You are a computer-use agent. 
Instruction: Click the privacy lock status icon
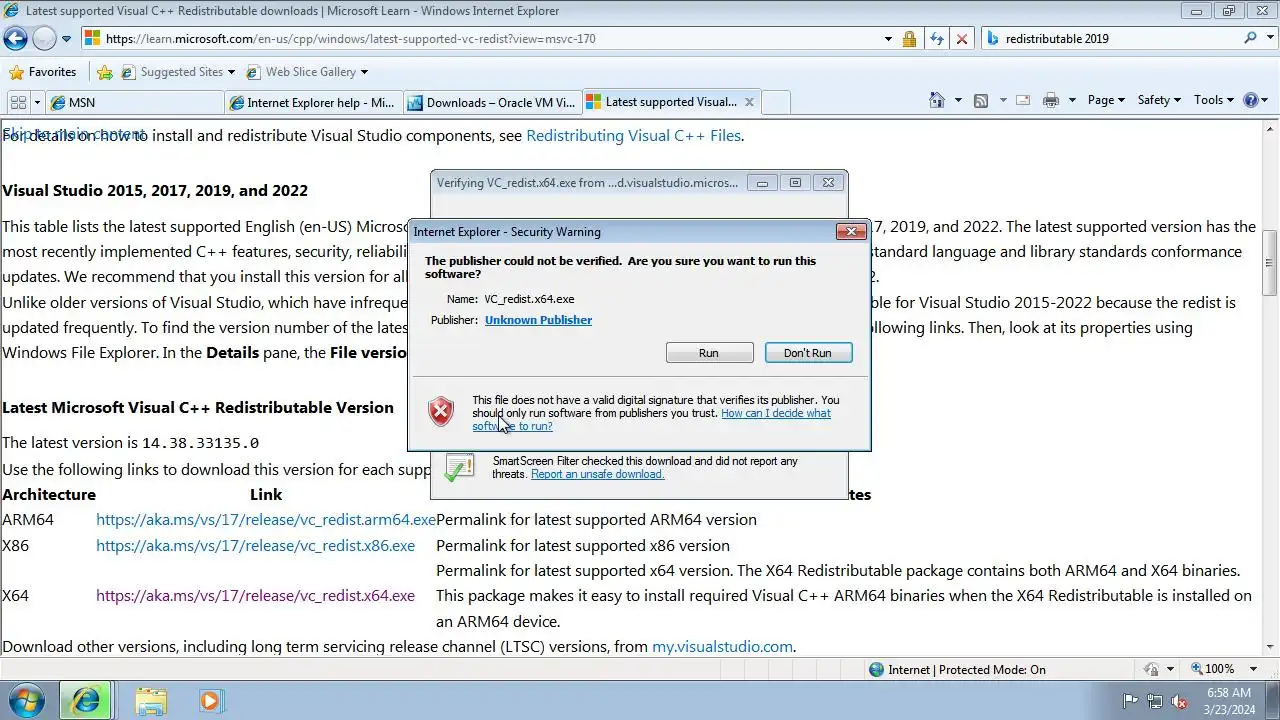tap(1152, 670)
